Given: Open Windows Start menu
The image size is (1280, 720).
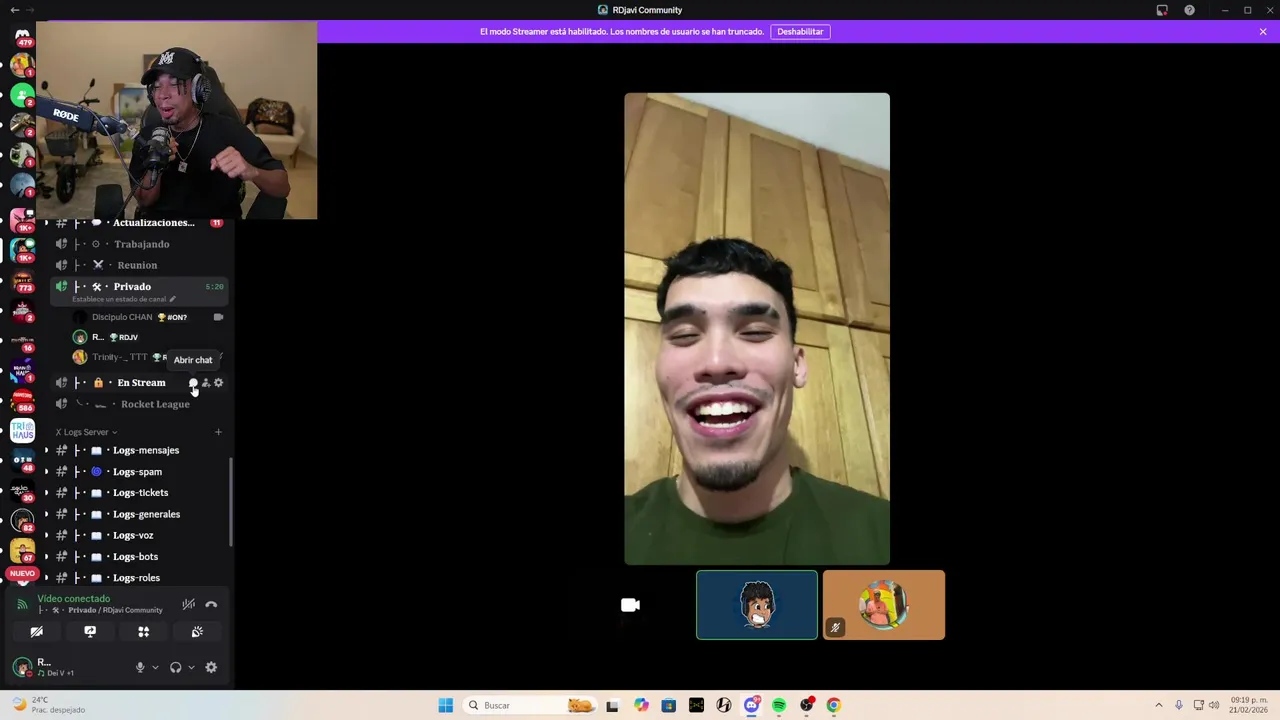Looking at the screenshot, I should coord(446,705).
